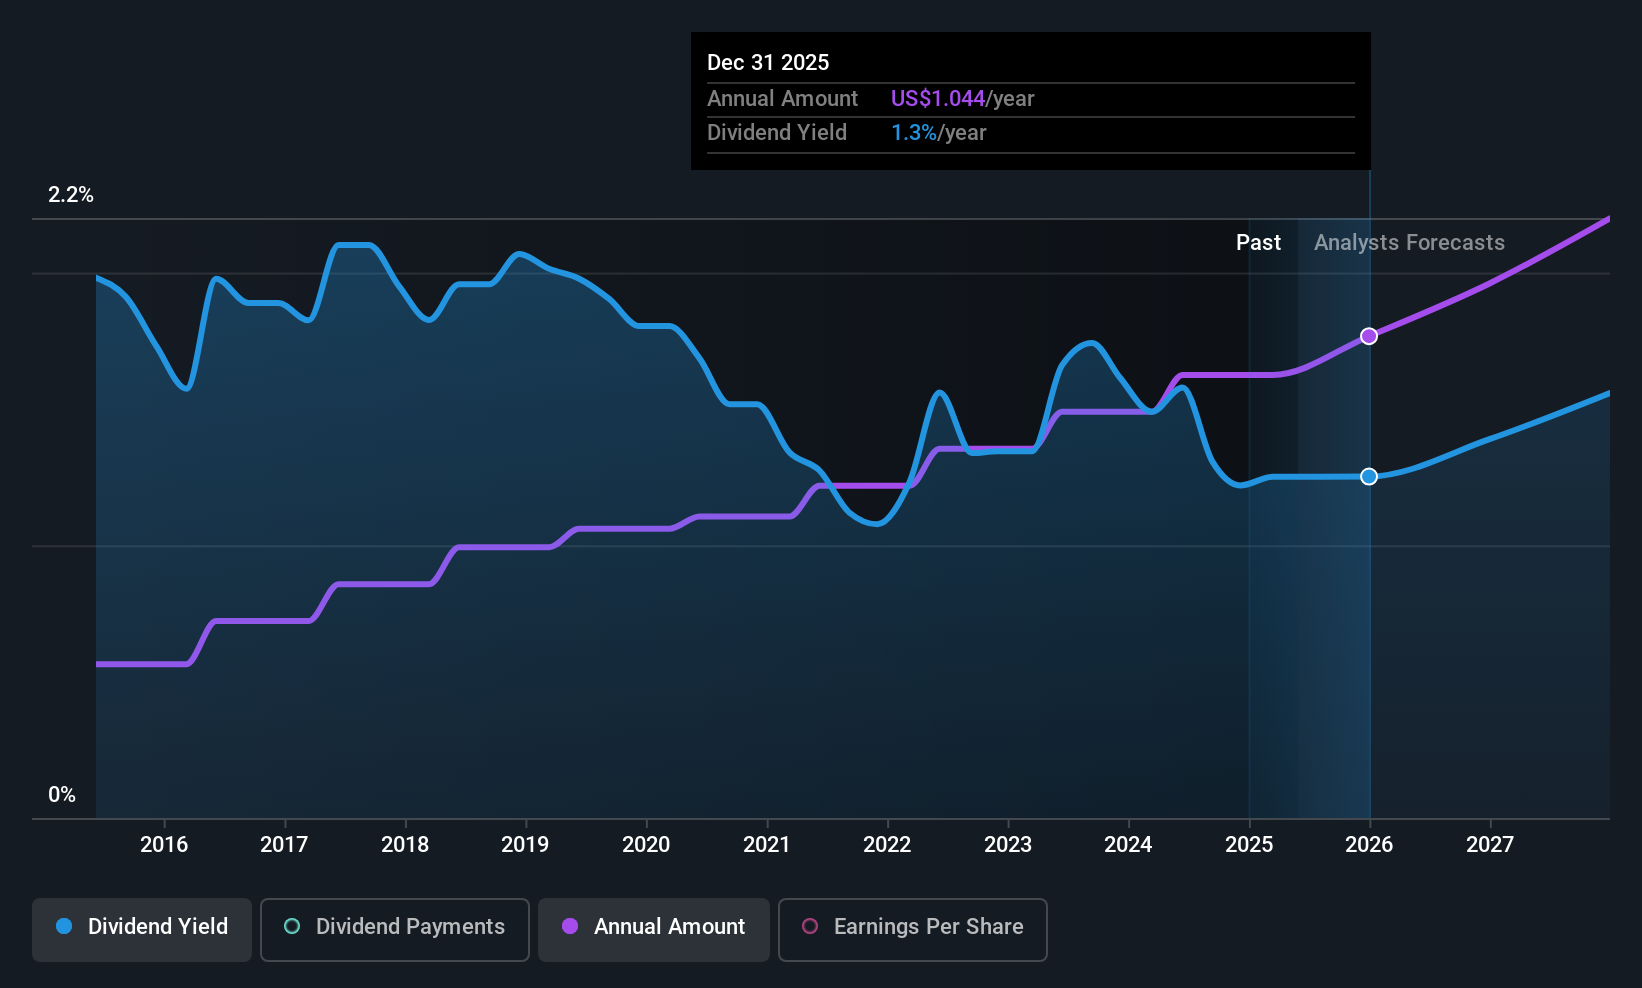Toggle the Dividend Yield legend series
The image size is (1642, 988).
[x=142, y=930]
